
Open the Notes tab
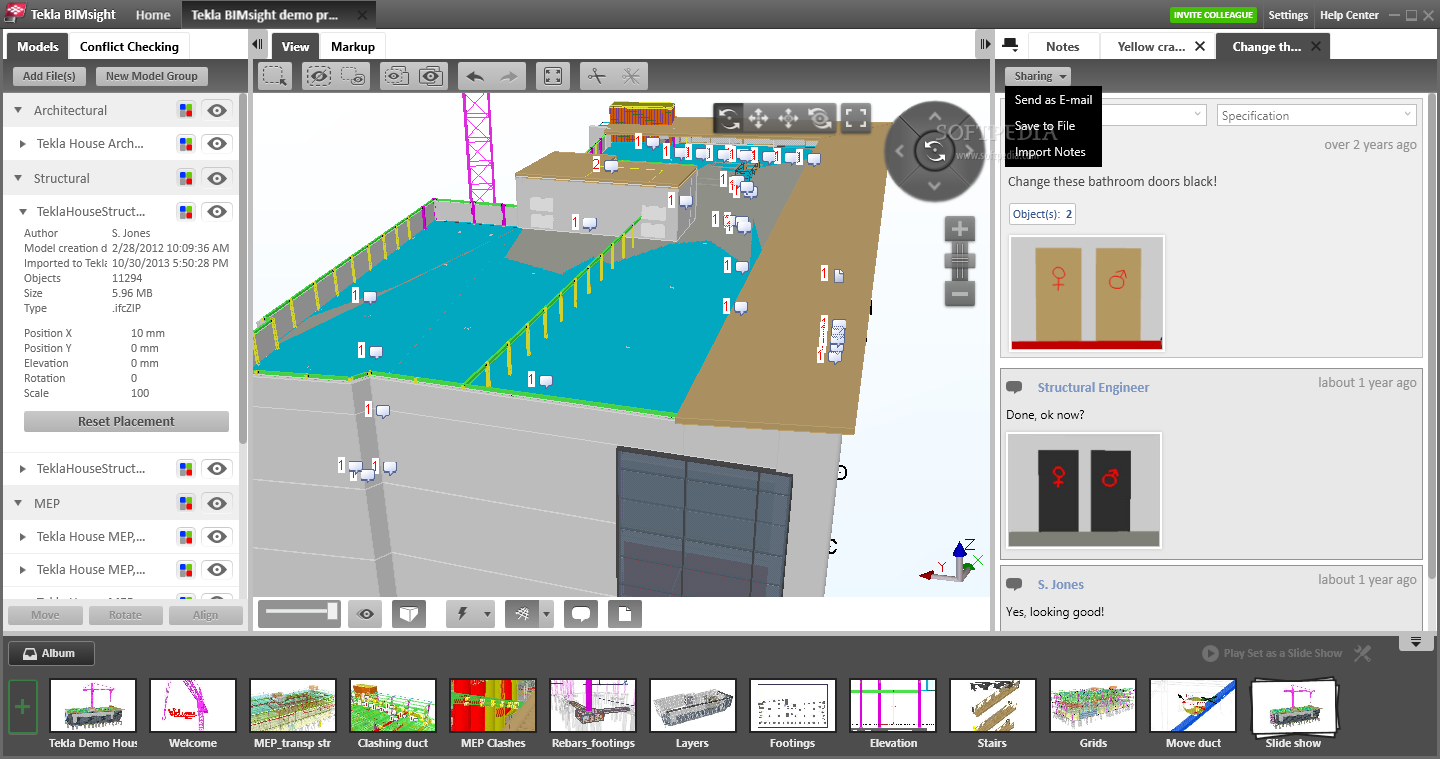coord(1062,46)
